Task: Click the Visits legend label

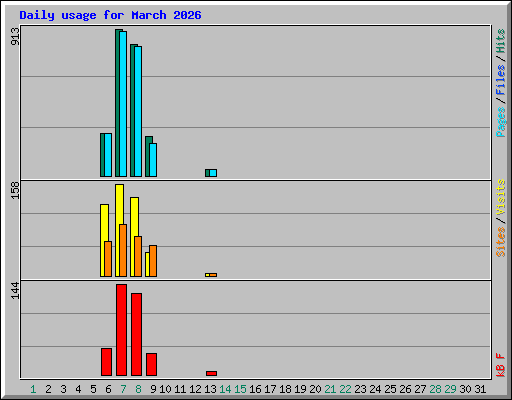Action: click(500, 197)
